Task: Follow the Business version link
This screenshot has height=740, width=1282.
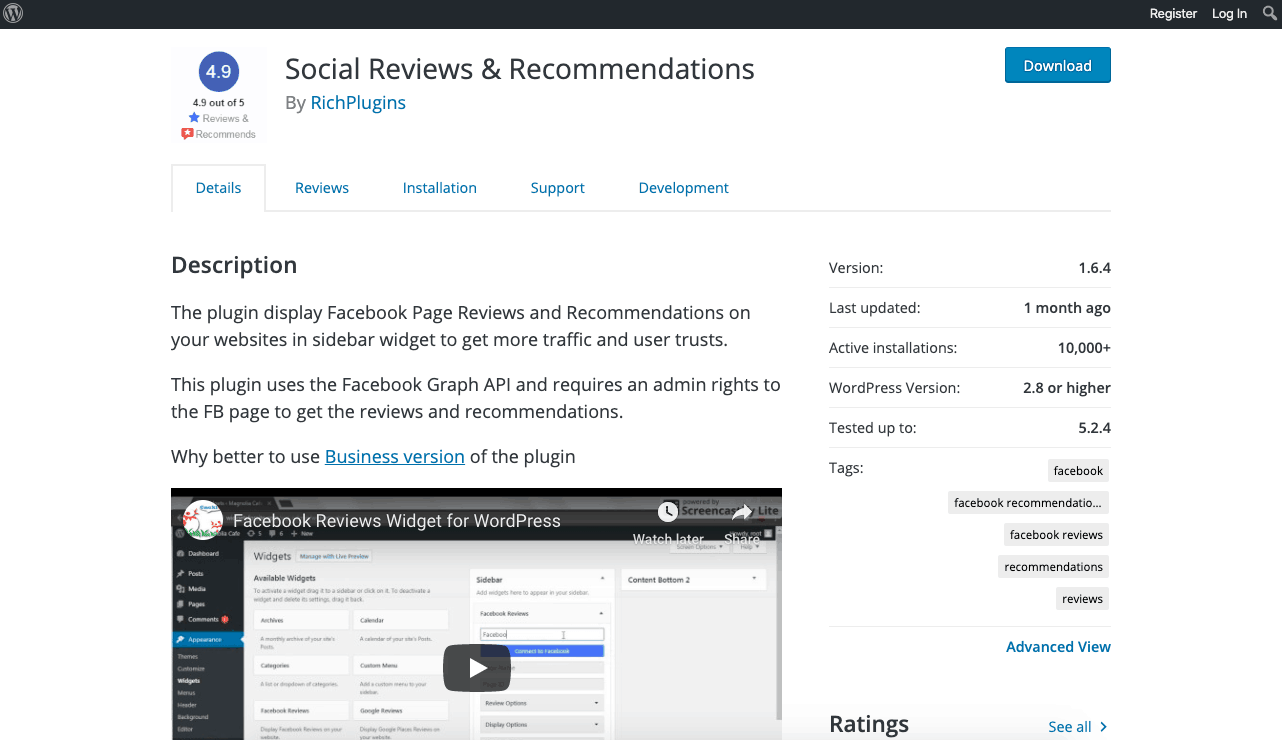Action: [394, 456]
